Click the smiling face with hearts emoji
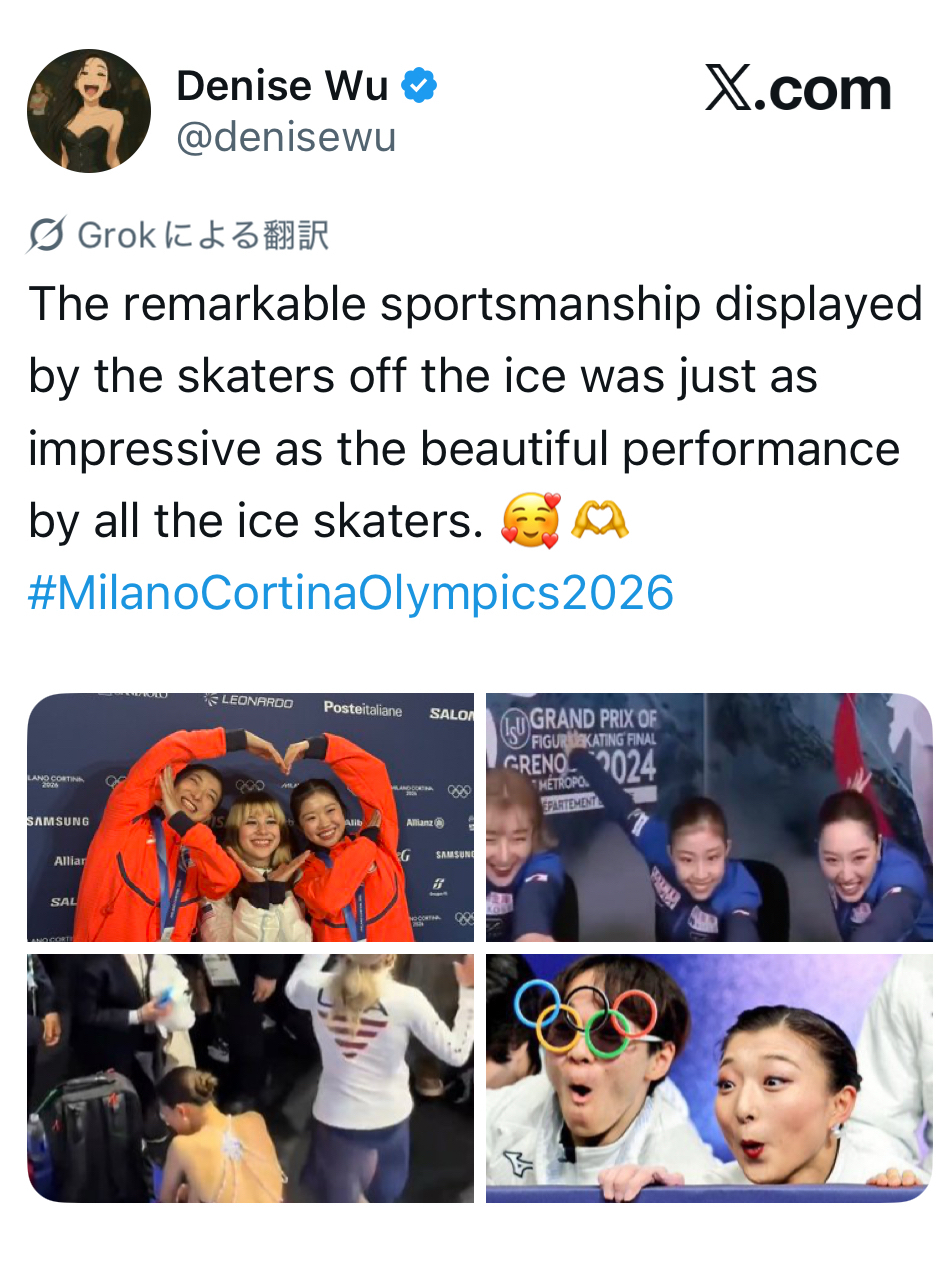Image resolution: width=943 pixels, height=1270 pixels. [531, 520]
